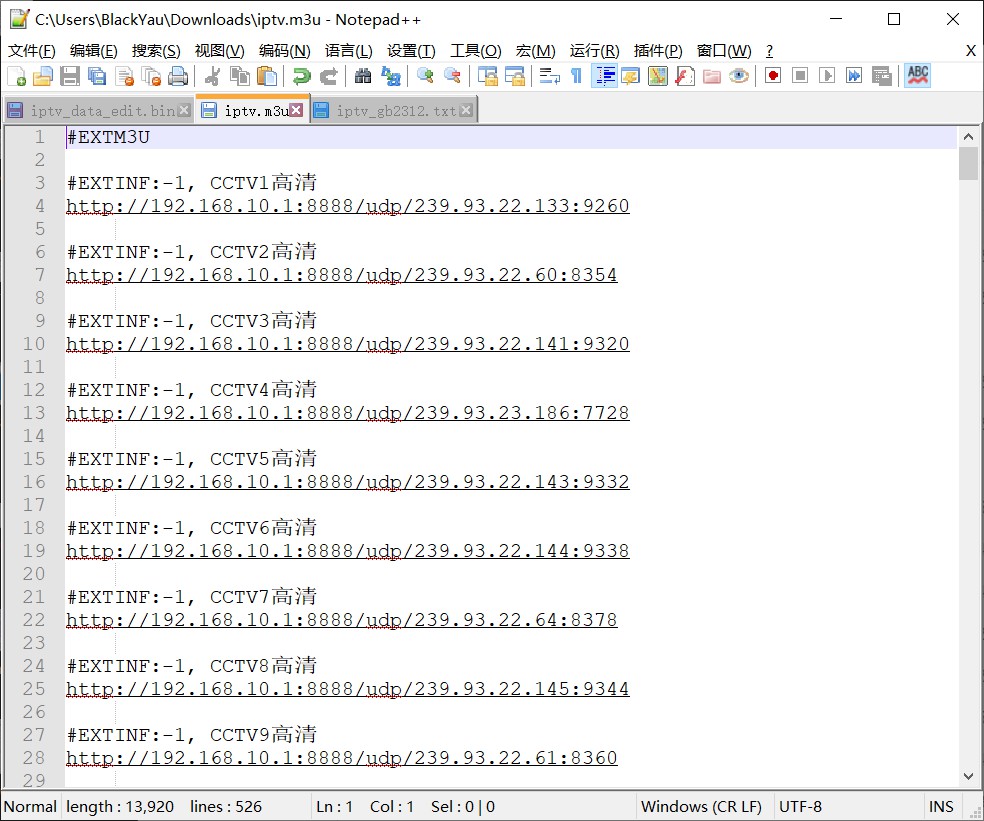
Task: Cut selection with the scissors icon
Action: [x=213, y=76]
